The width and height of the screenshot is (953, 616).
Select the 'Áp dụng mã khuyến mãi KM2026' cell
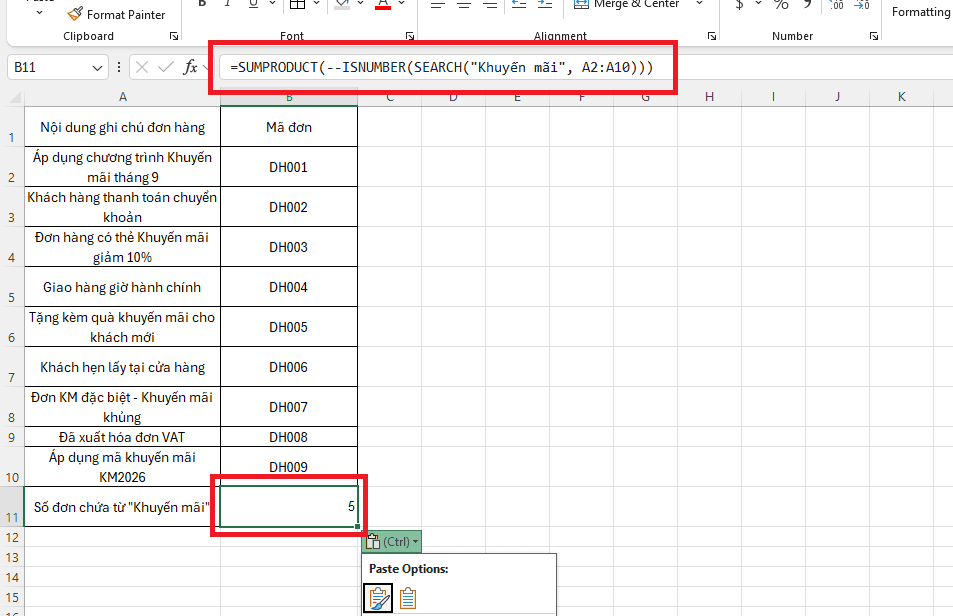[x=122, y=467]
